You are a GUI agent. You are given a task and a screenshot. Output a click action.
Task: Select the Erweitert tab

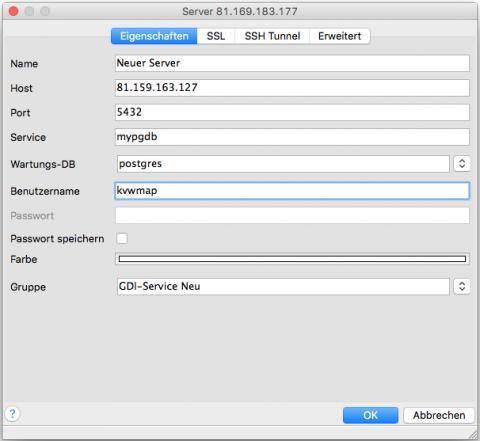click(x=340, y=36)
